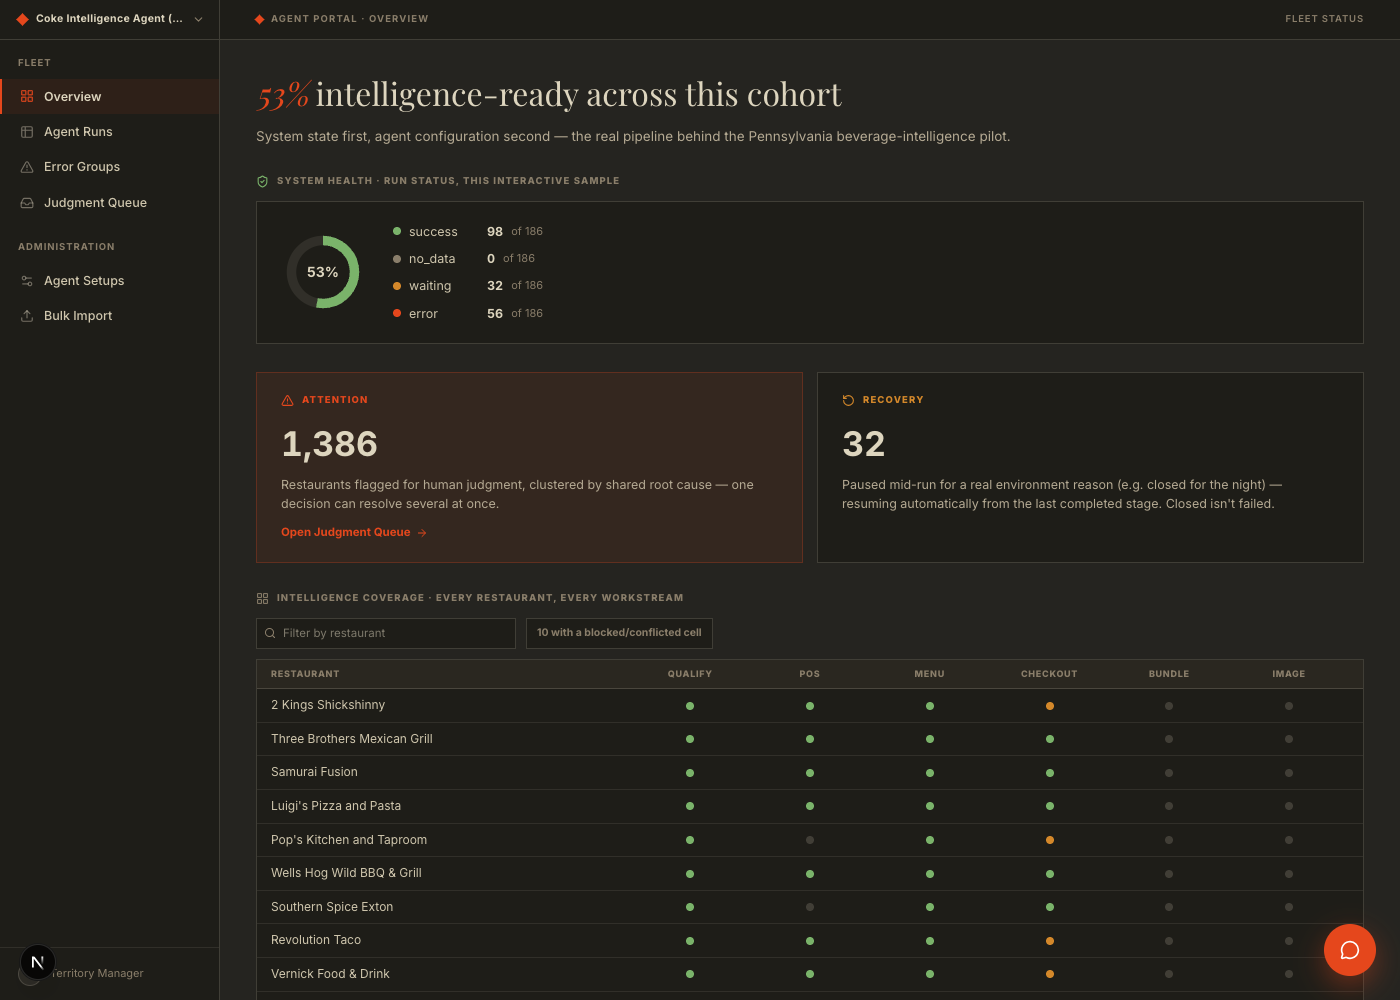Click the Agent Setups sliders icon
Image resolution: width=1400 pixels, height=1000 pixels.
pyautogui.click(x=27, y=281)
